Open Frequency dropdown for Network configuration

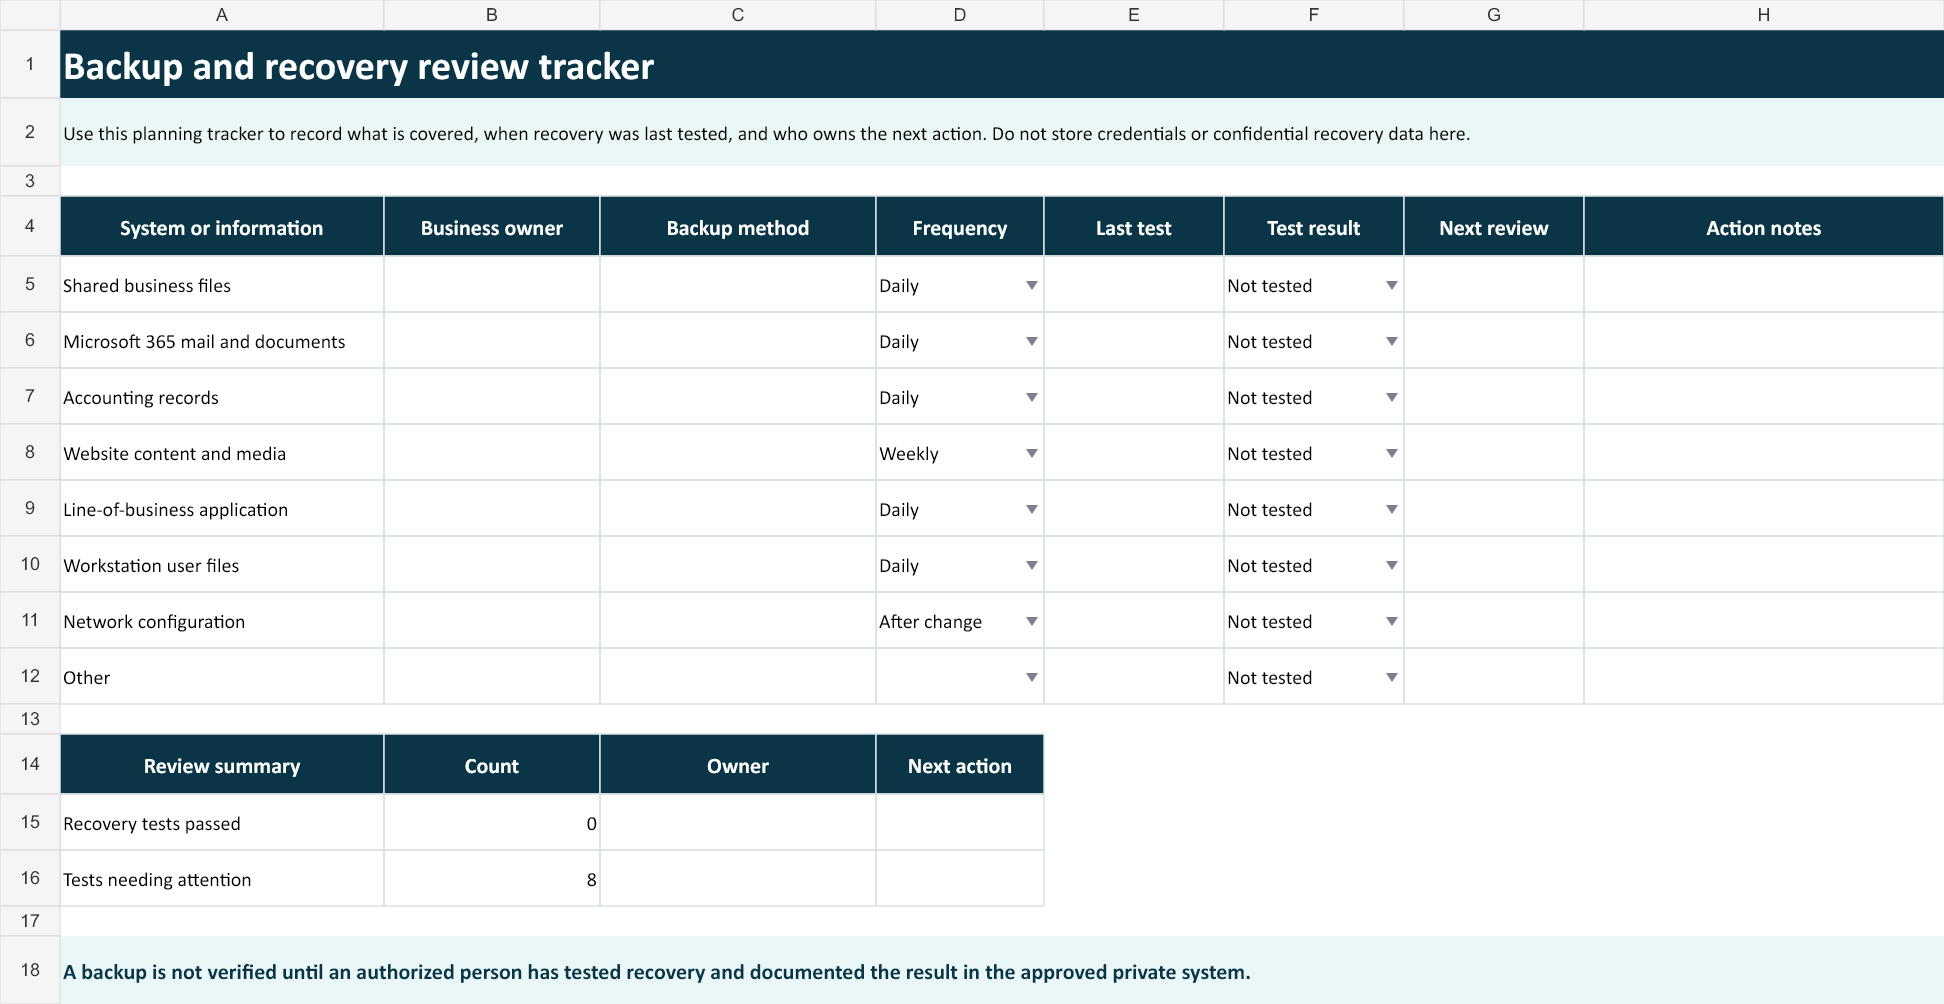point(1031,622)
